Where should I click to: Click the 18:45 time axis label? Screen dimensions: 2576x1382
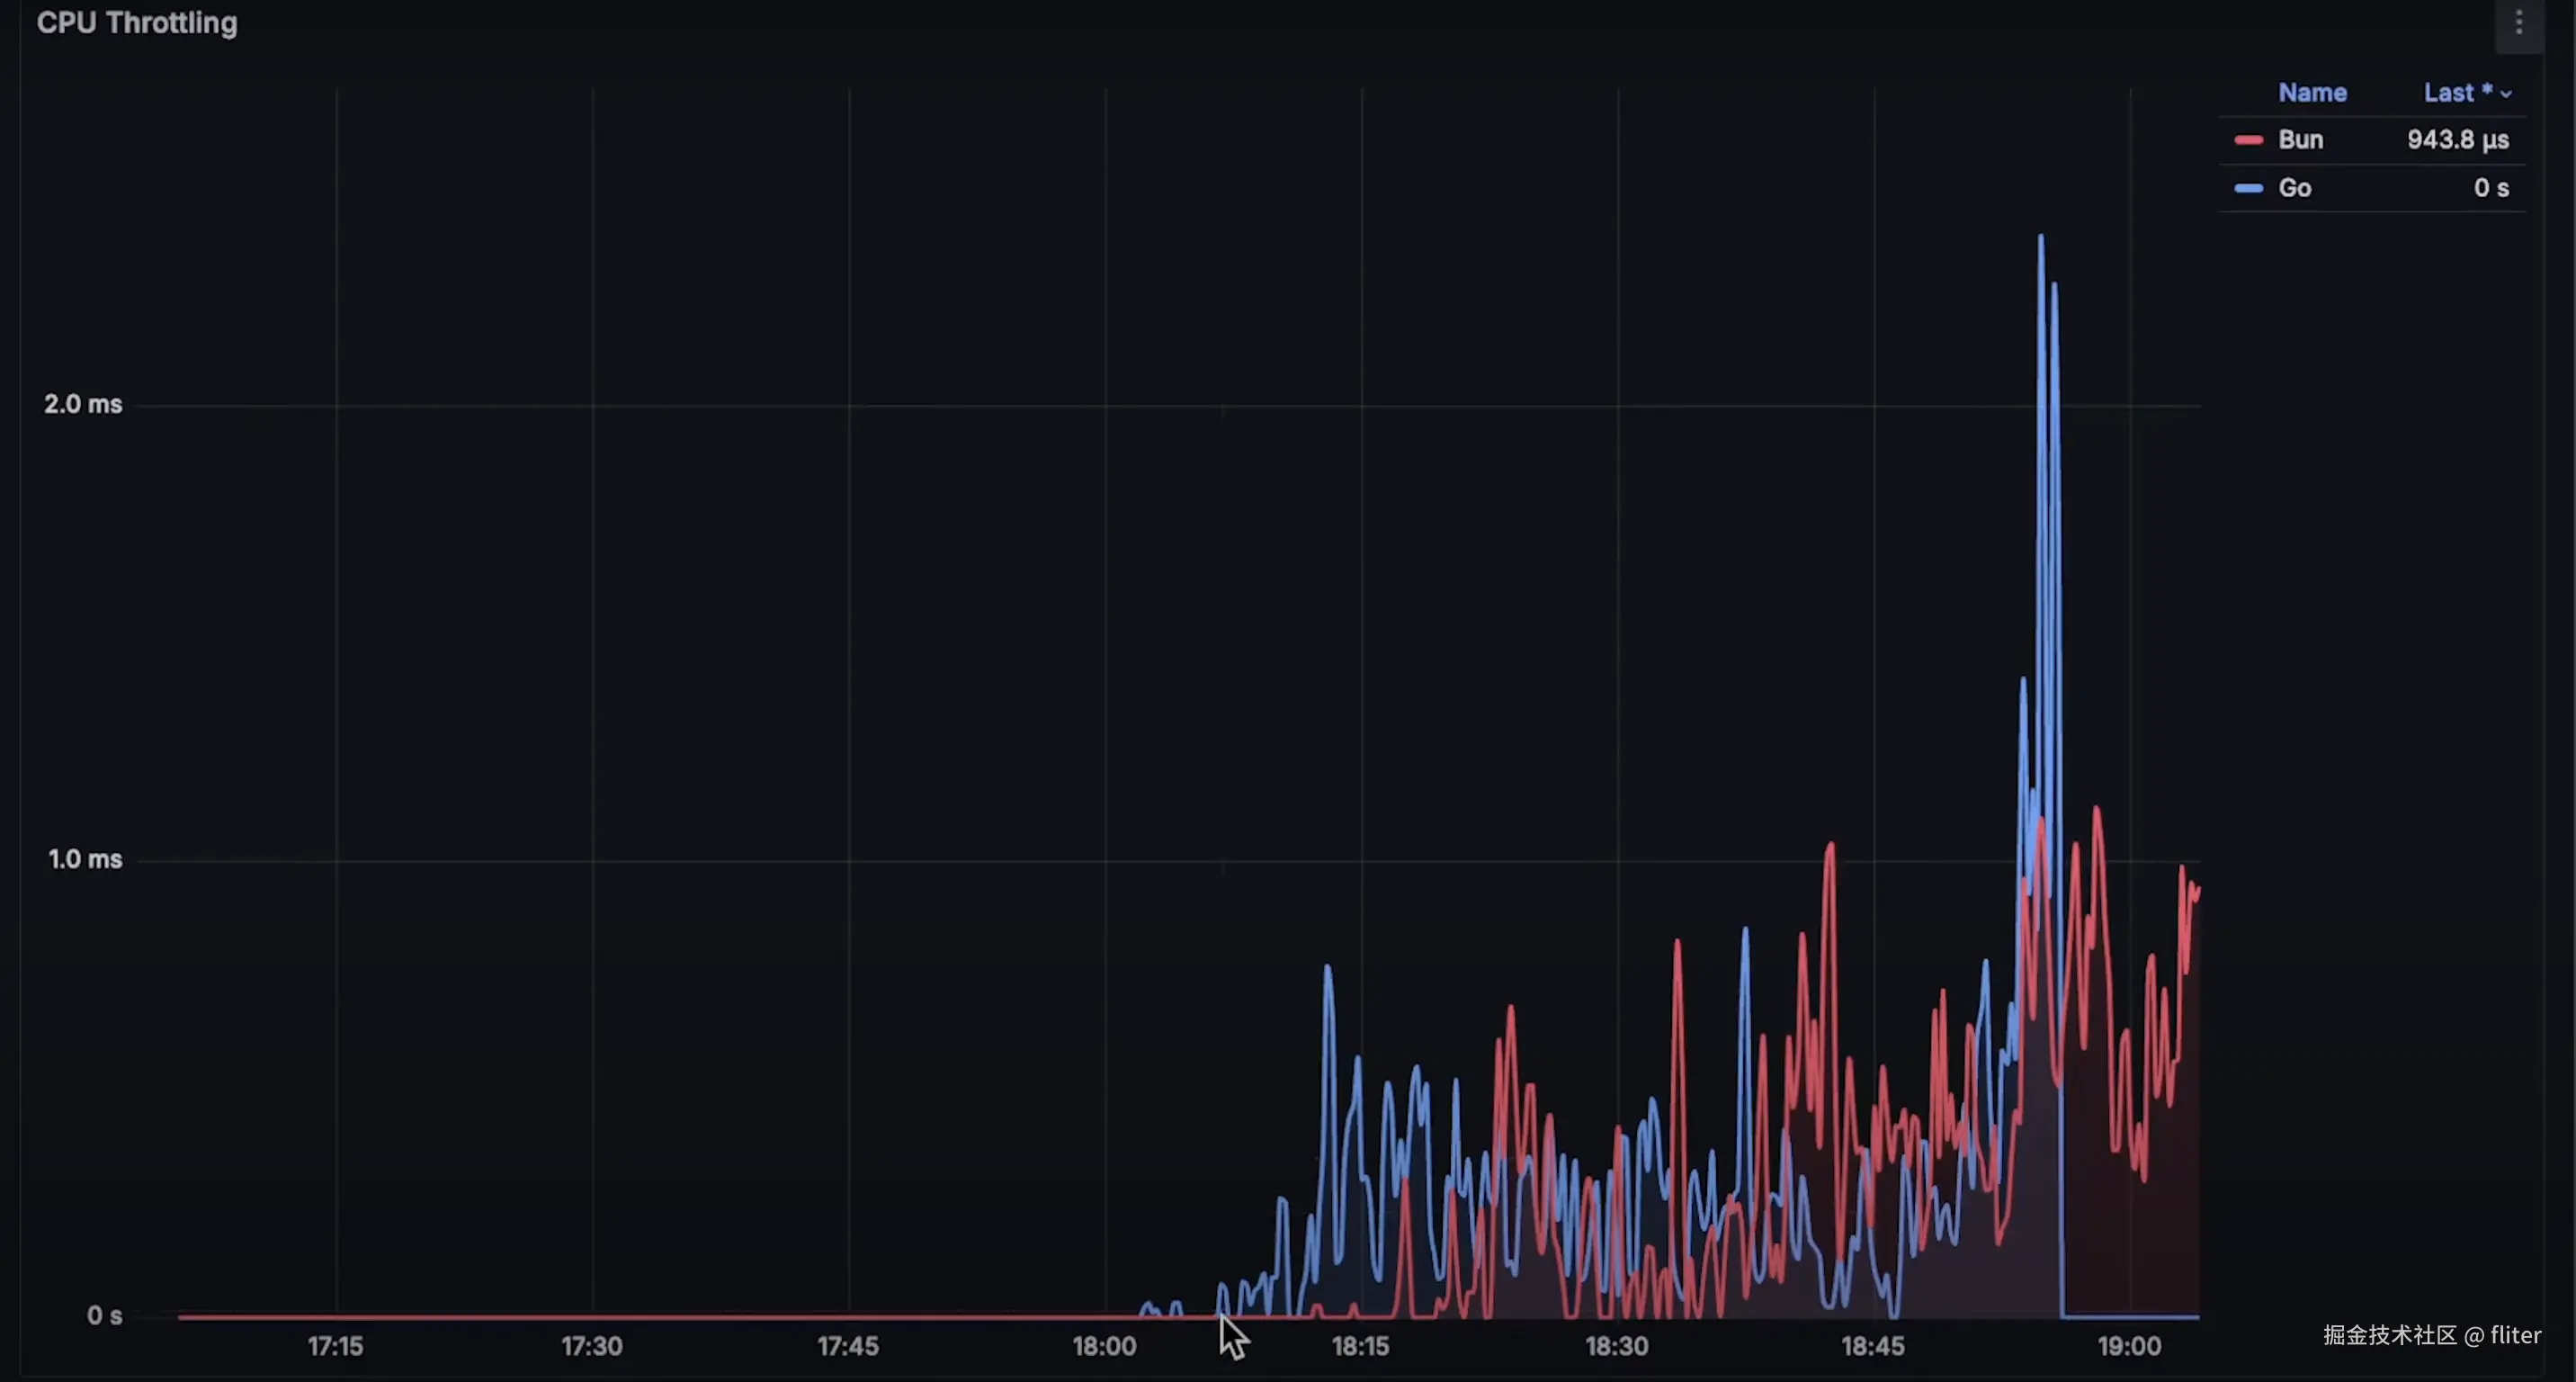1872,1346
